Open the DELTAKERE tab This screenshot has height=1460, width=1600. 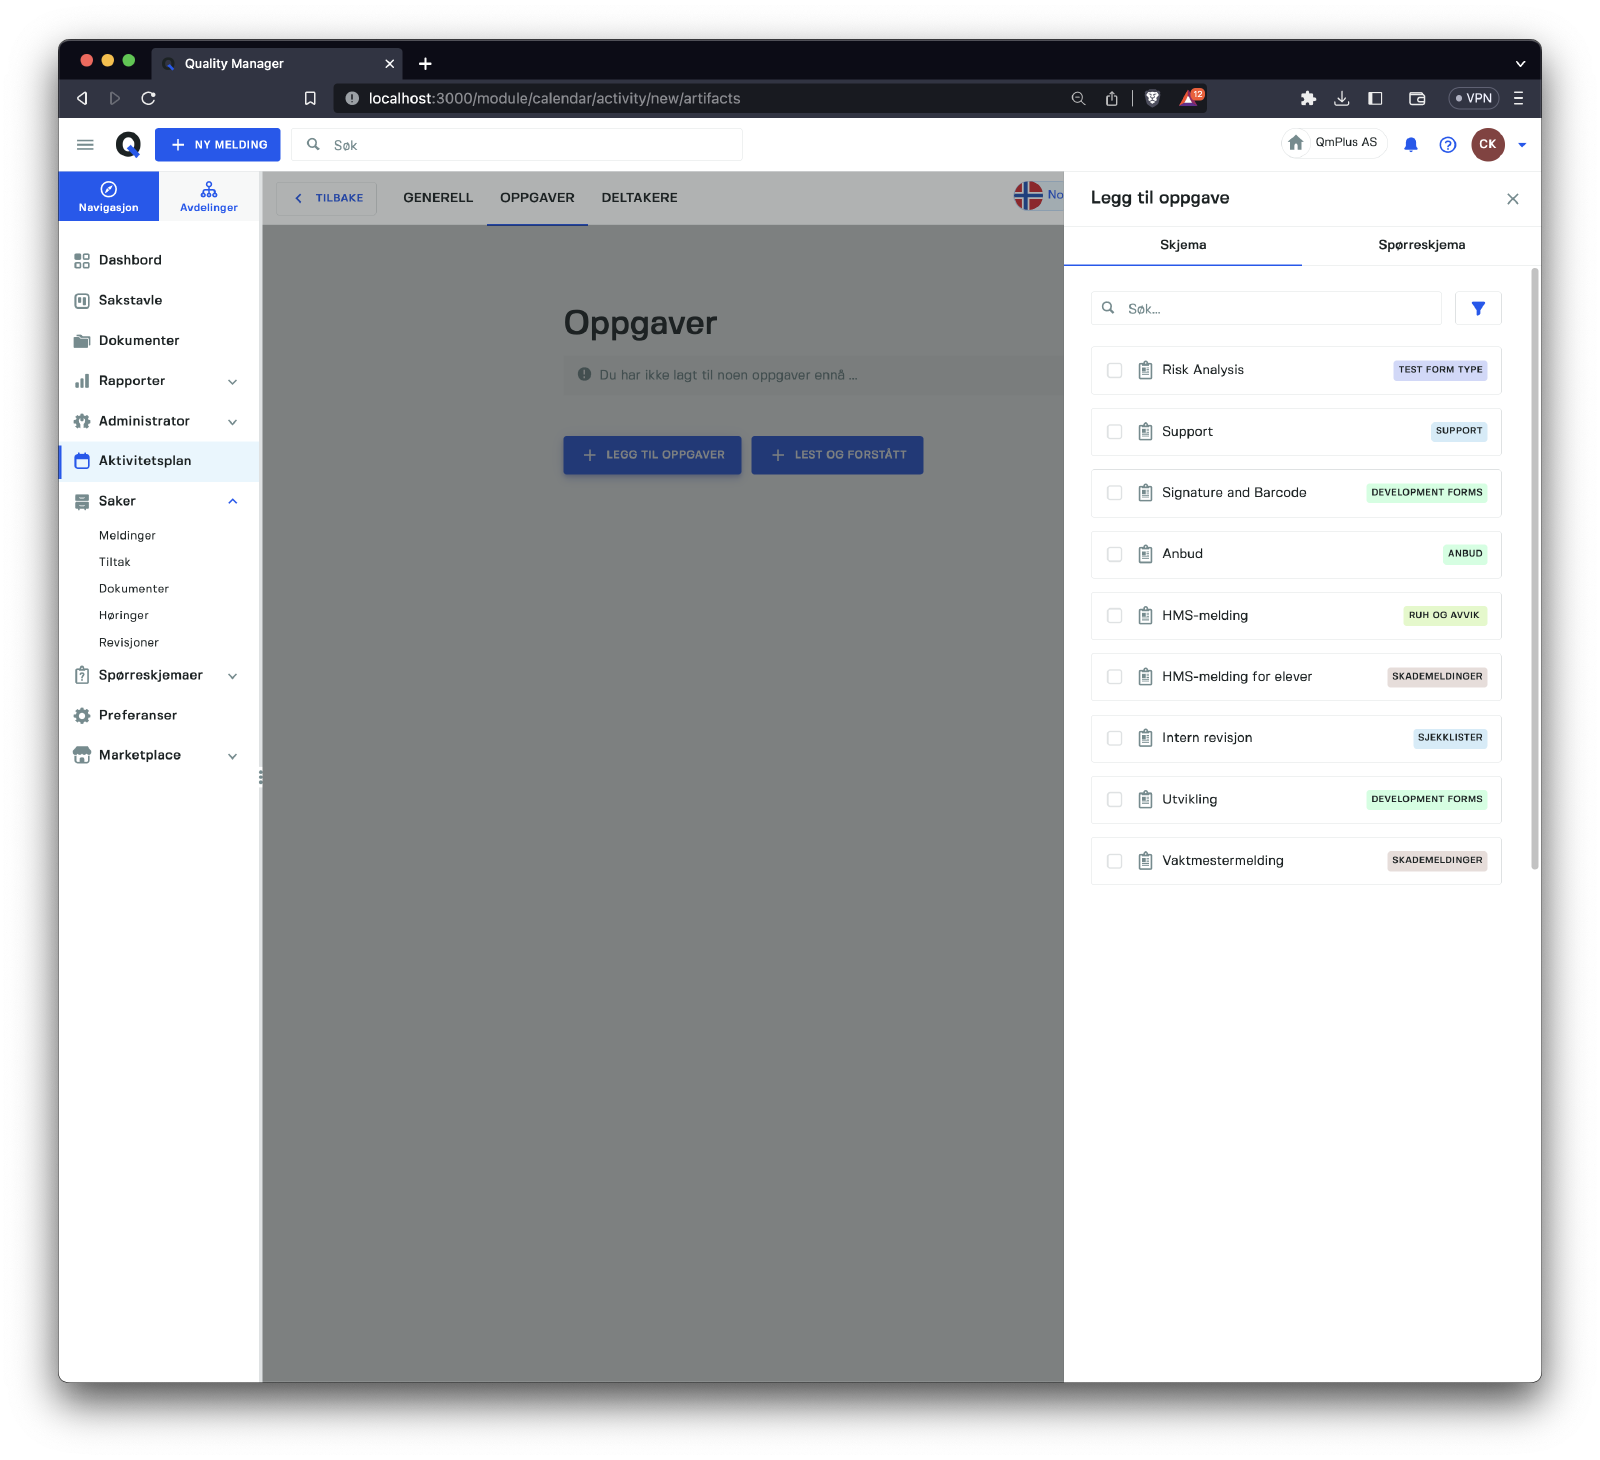(x=639, y=198)
